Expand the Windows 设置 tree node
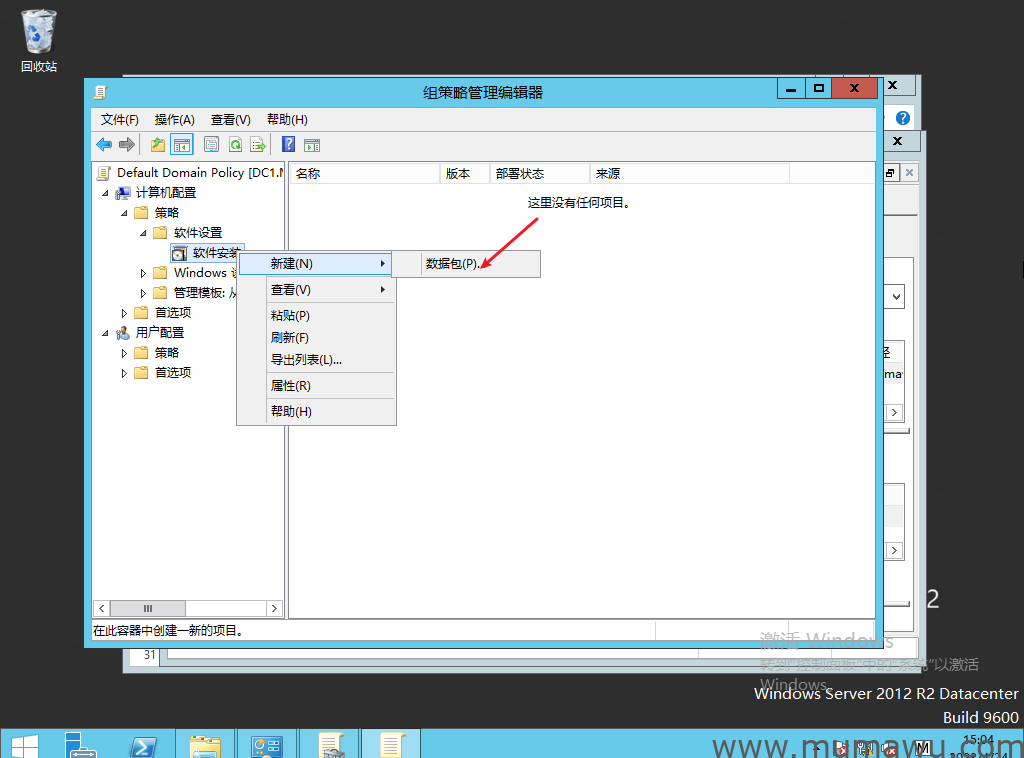1024x758 pixels. (x=143, y=273)
